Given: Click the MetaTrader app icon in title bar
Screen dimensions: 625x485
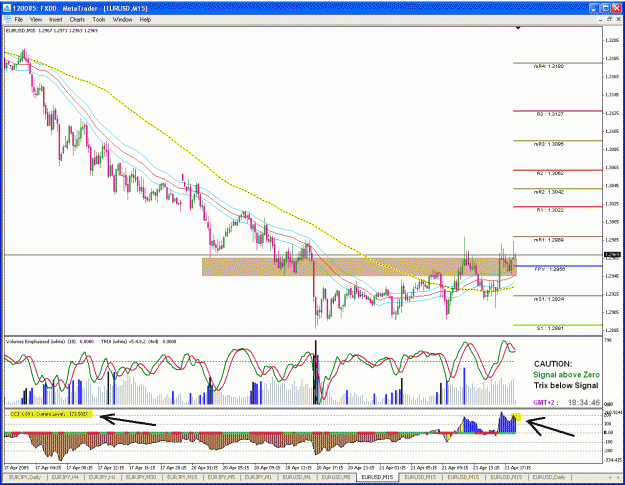Looking at the screenshot, I should click(x=7, y=8).
